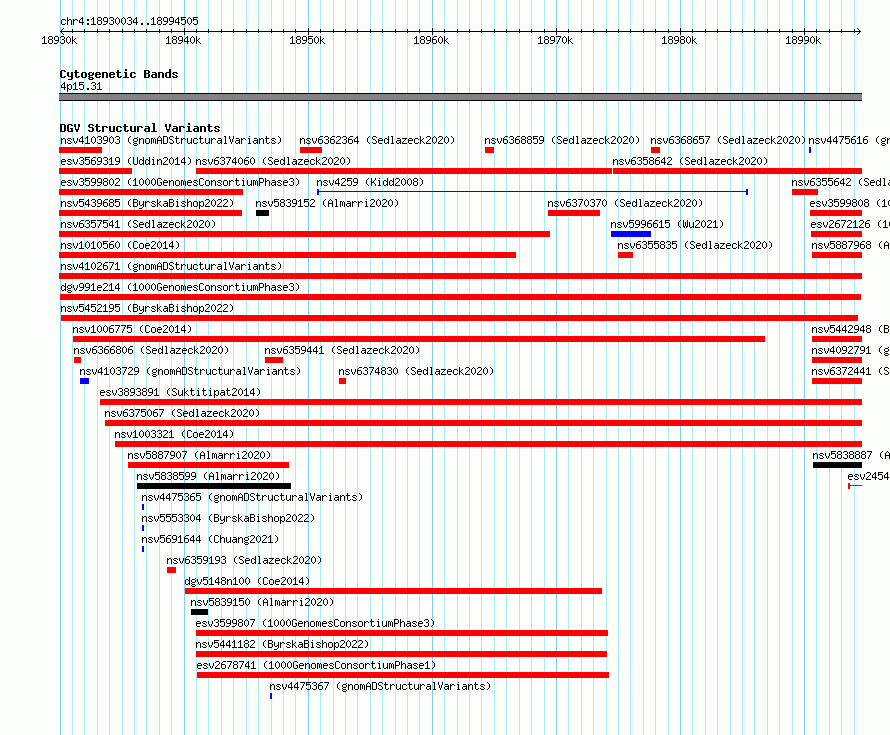
Task: Click nsv4475367 gnomADStructuralVariants label
Action: tap(380, 686)
